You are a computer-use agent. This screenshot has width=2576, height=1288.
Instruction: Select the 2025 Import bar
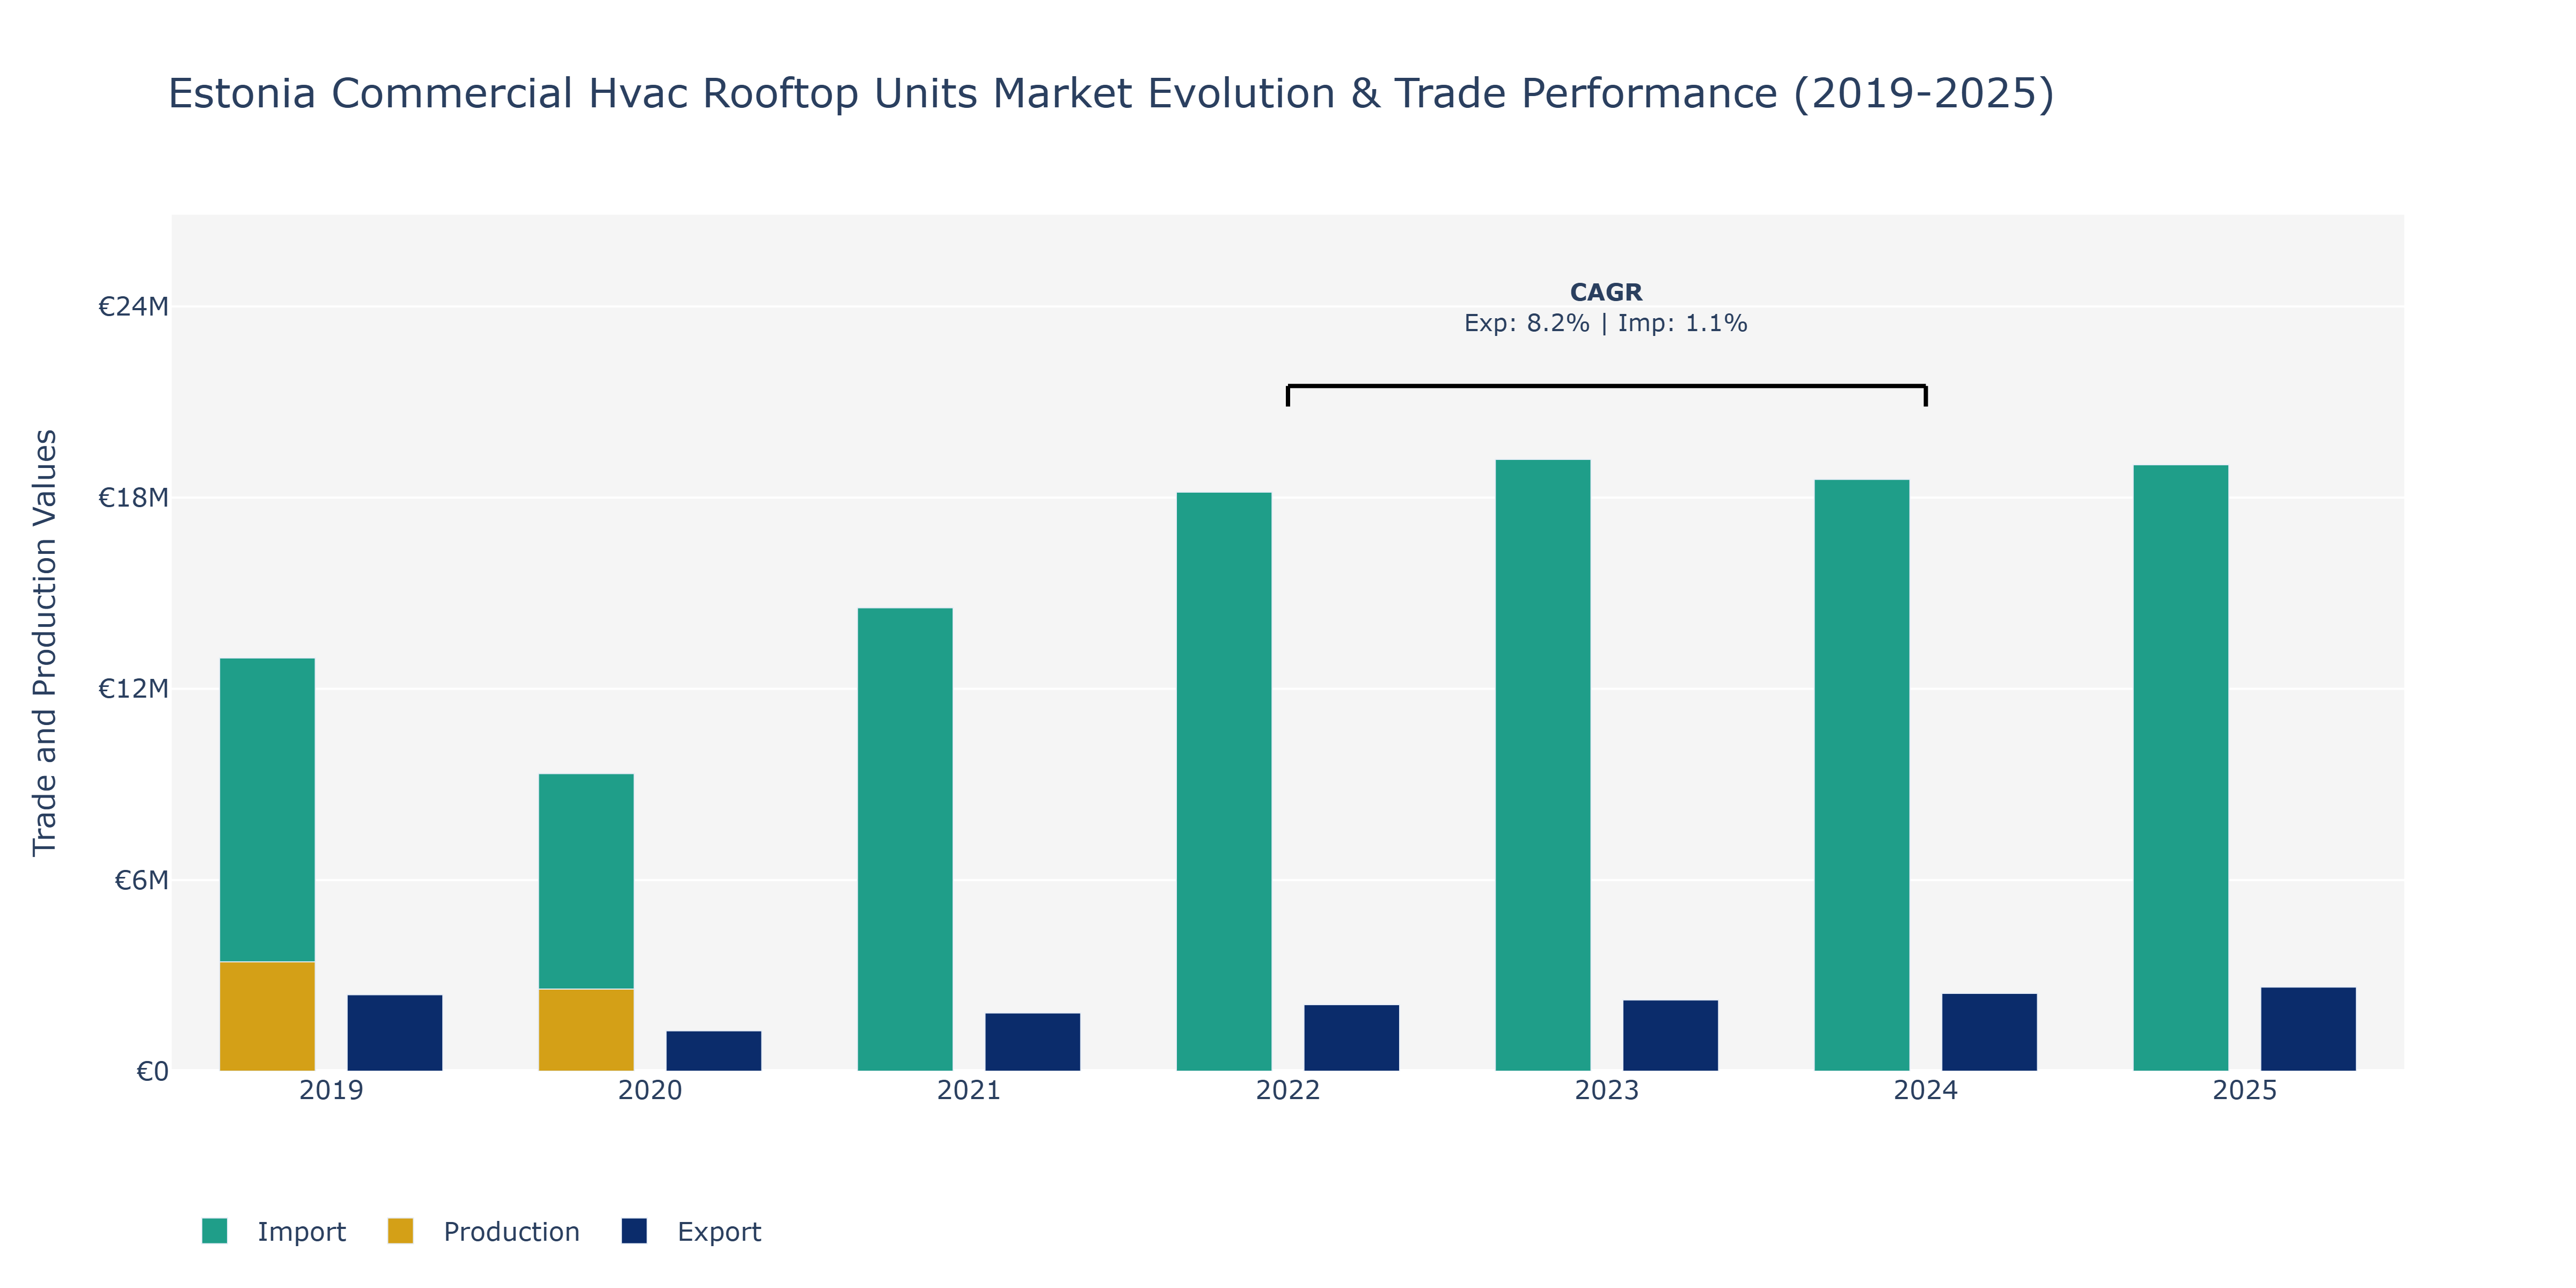pyautogui.click(x=2181, y=768)
